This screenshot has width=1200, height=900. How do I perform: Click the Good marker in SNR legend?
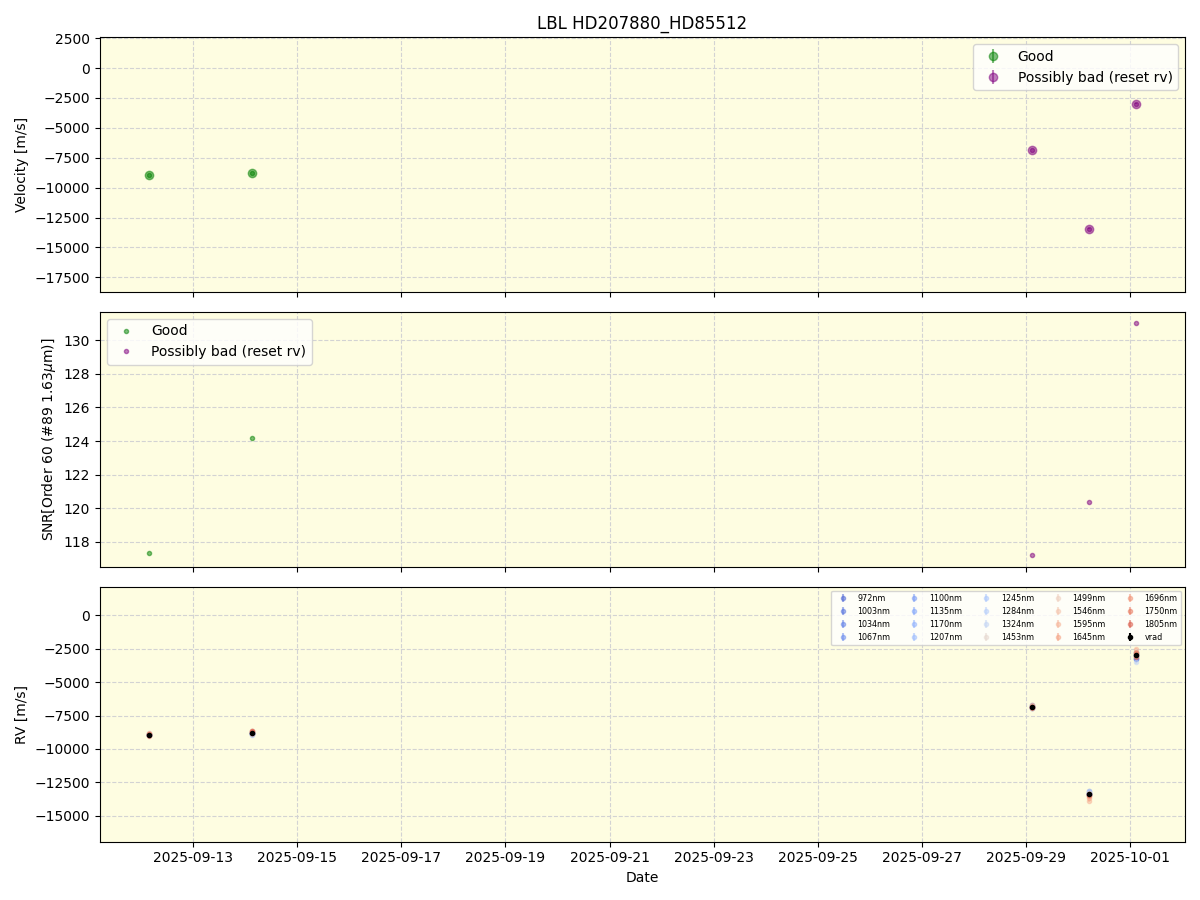(126, 331)
